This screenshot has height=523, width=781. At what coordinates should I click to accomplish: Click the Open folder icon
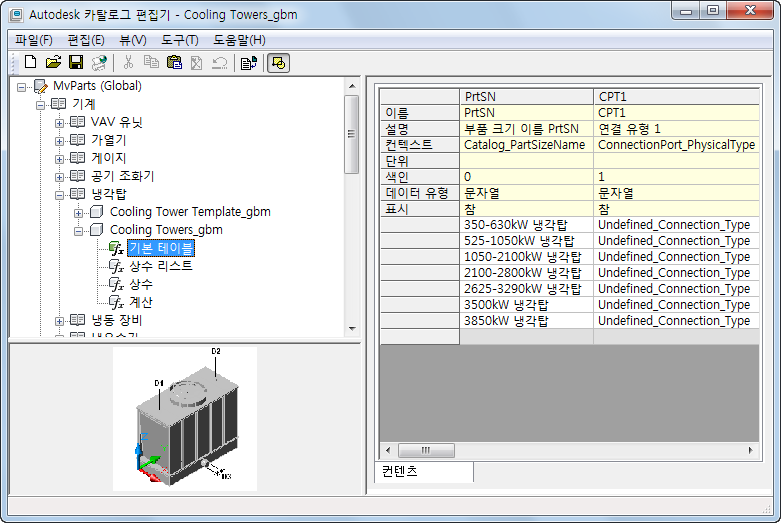tap(53, 62)
